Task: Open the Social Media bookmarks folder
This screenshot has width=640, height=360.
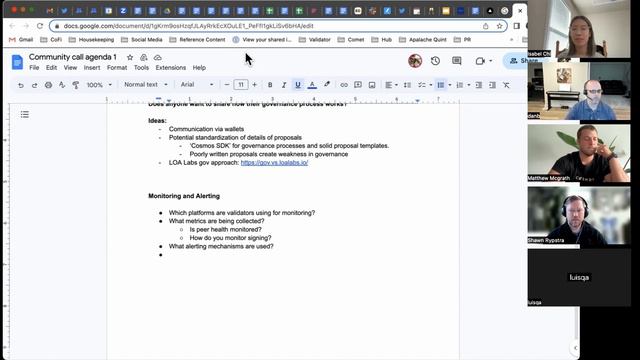Action: [x=142, y=40]
